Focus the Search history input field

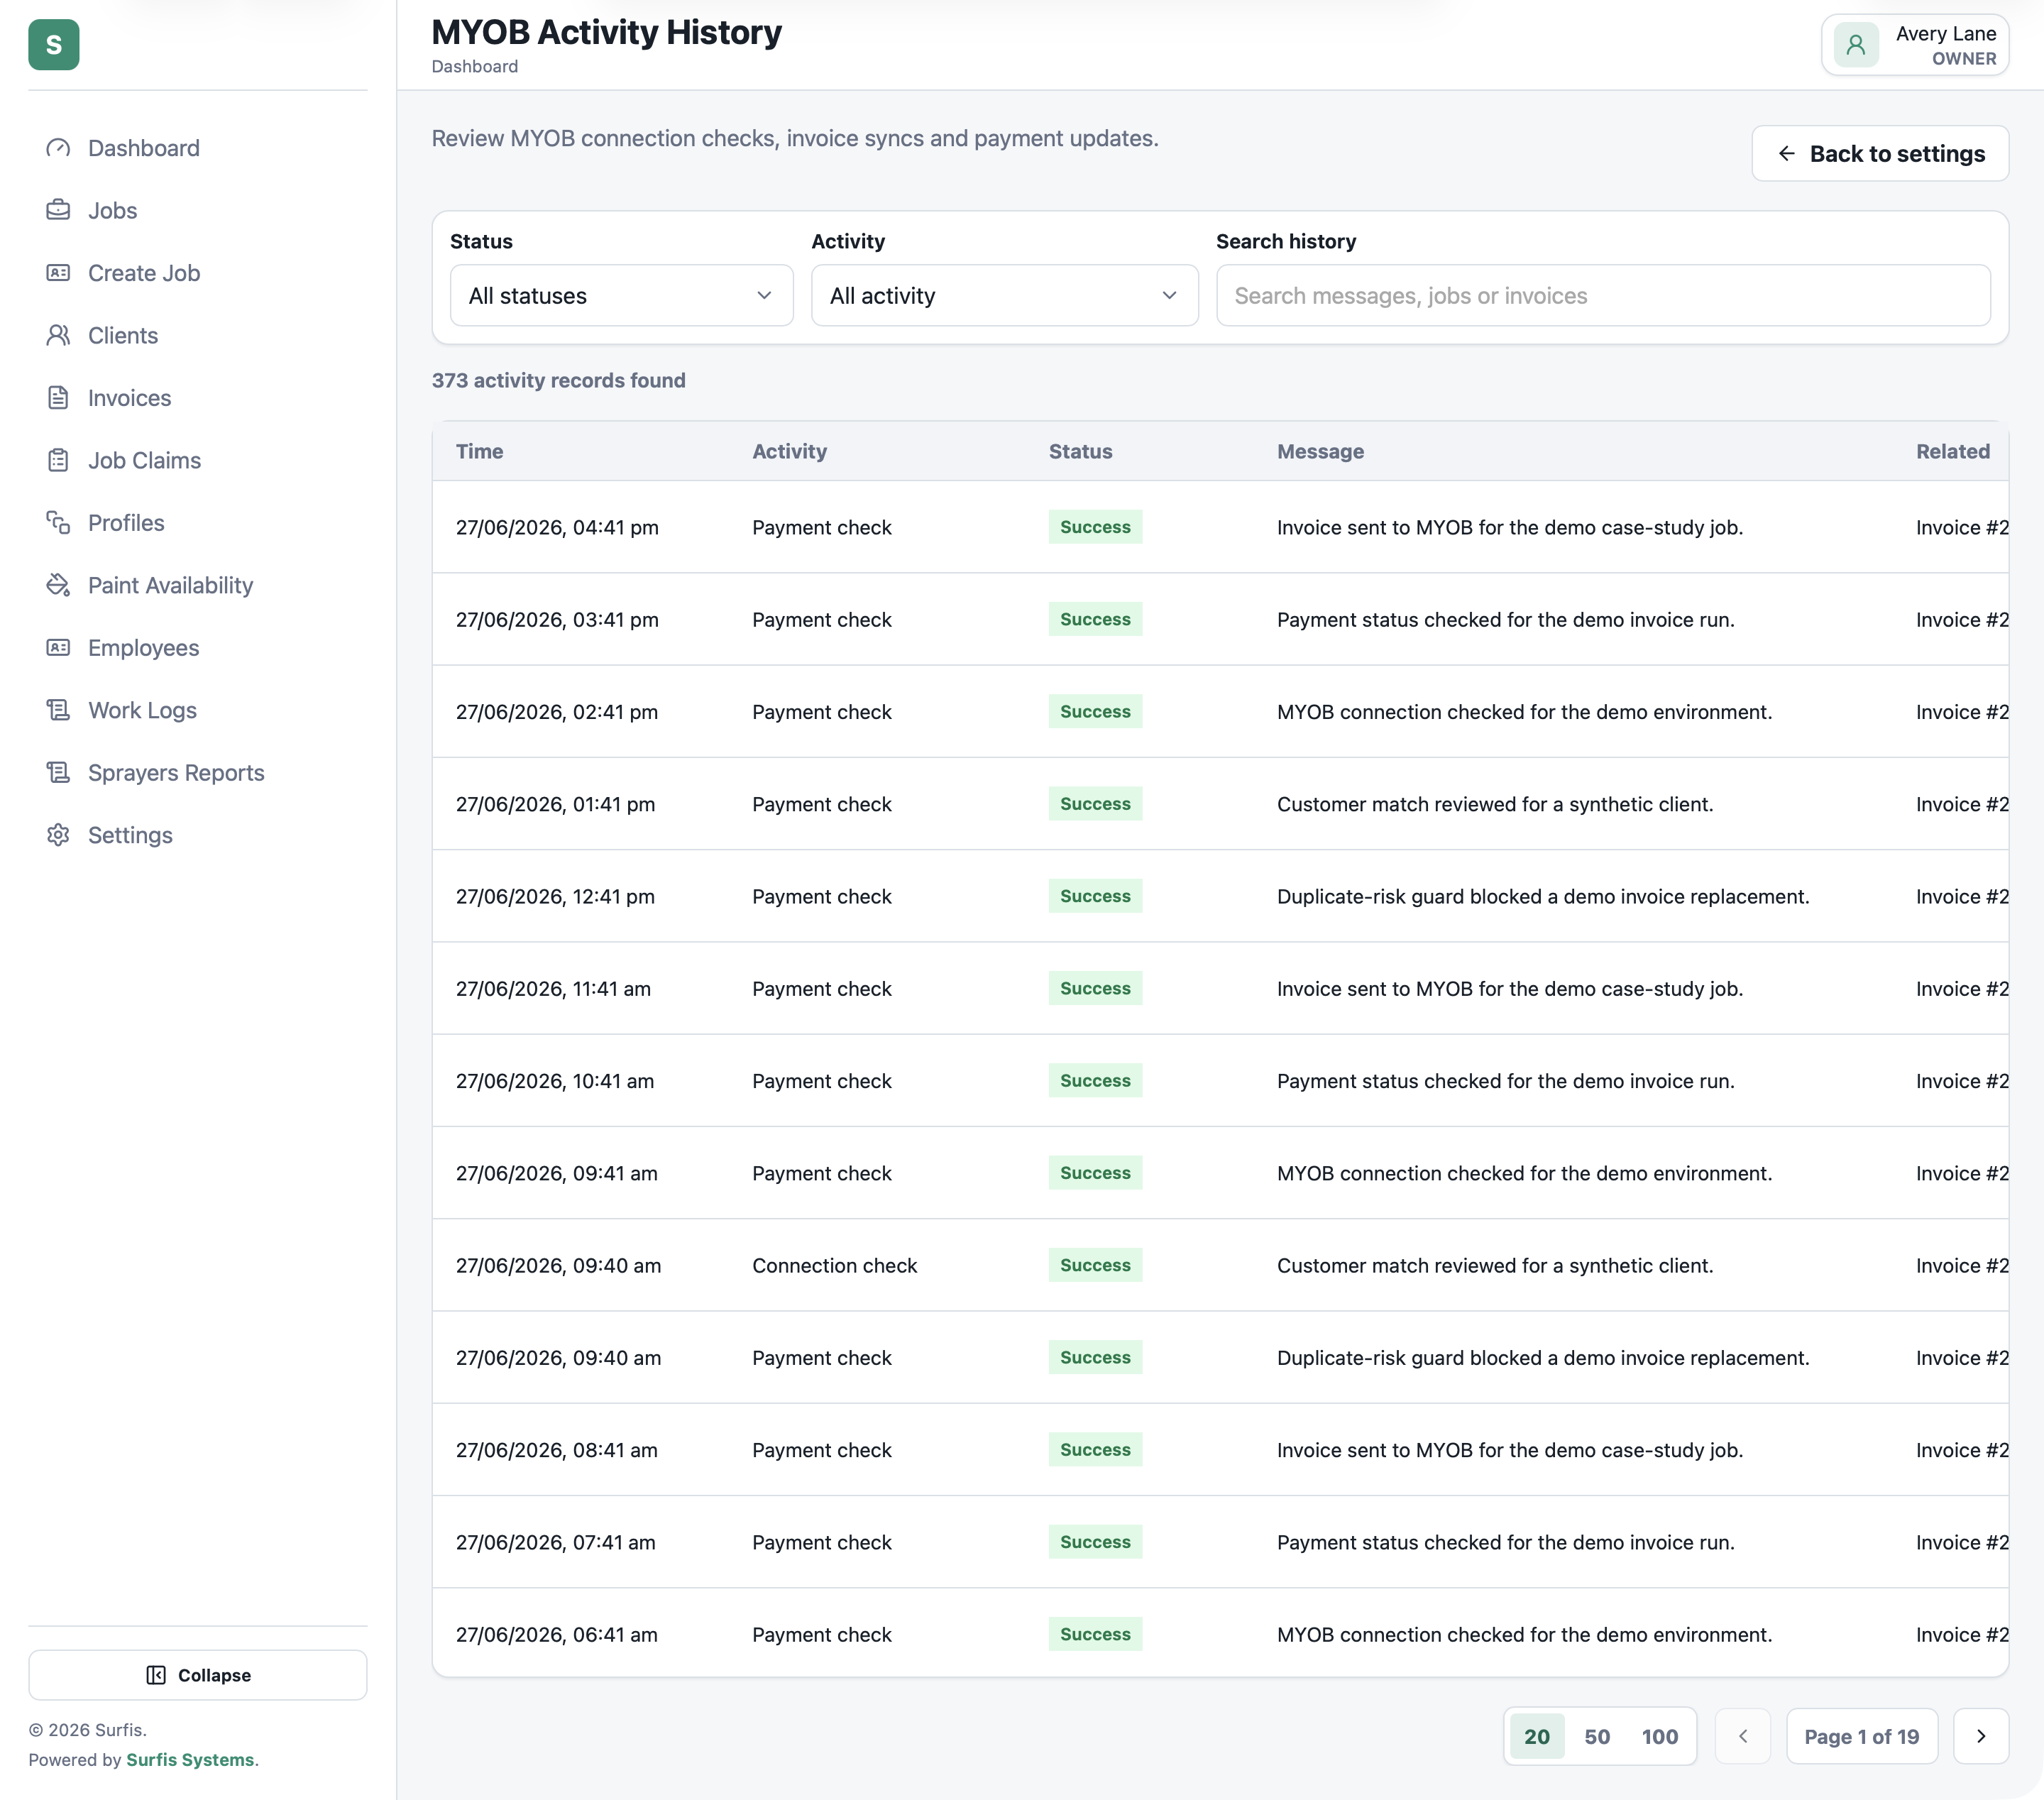click(x=1603, y=295)
